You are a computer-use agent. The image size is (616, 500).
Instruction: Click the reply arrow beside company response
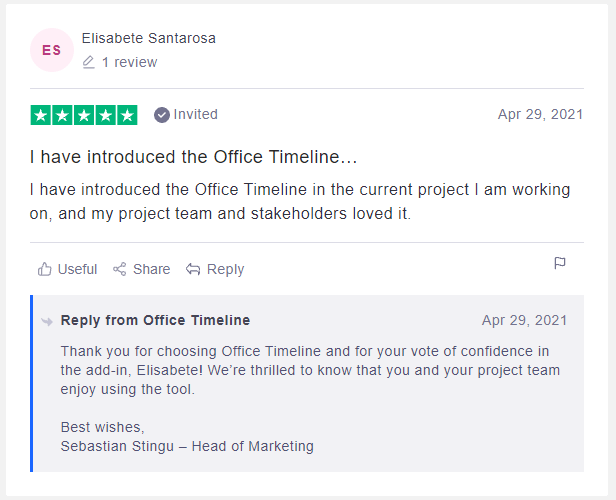47,321
